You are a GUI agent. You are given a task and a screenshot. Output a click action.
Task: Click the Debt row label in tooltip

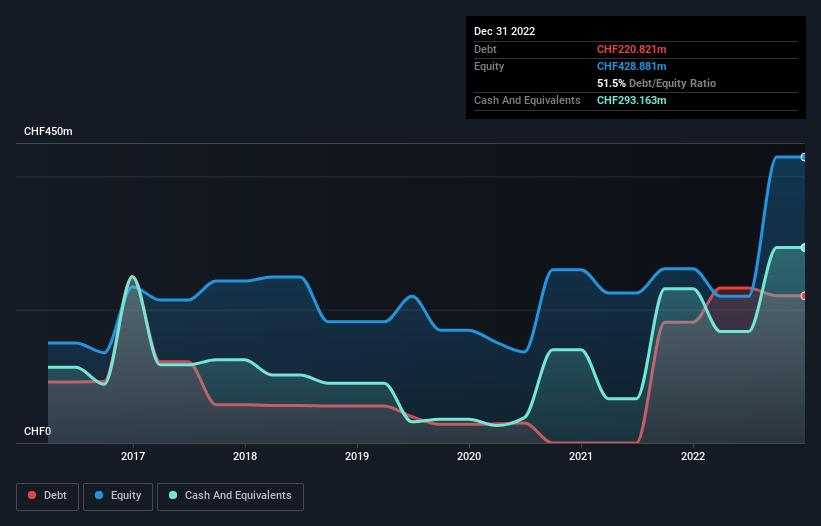(x=485, y=49)
